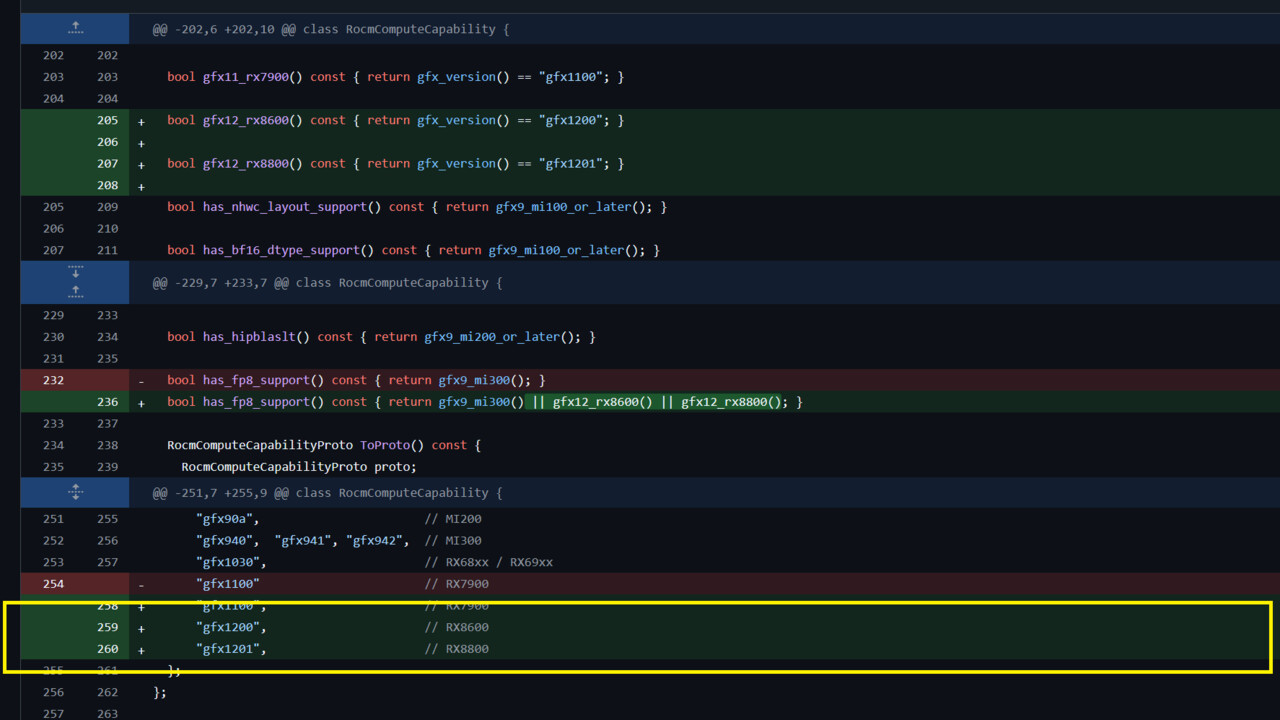Viewport: 1280px width, 720px height.
Task: Expand down above the -229,7 +233,7 hunk
Action: point(75,272)
